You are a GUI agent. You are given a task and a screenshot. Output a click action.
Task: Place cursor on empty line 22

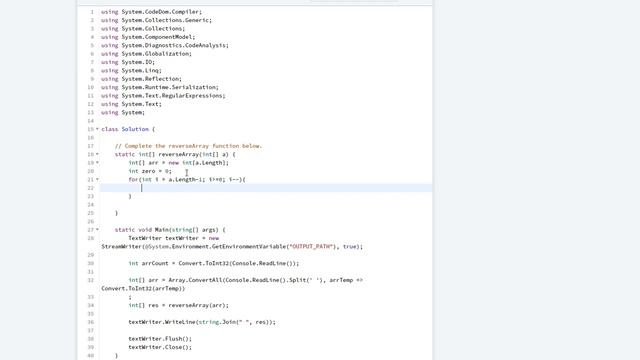pos(266,188)
